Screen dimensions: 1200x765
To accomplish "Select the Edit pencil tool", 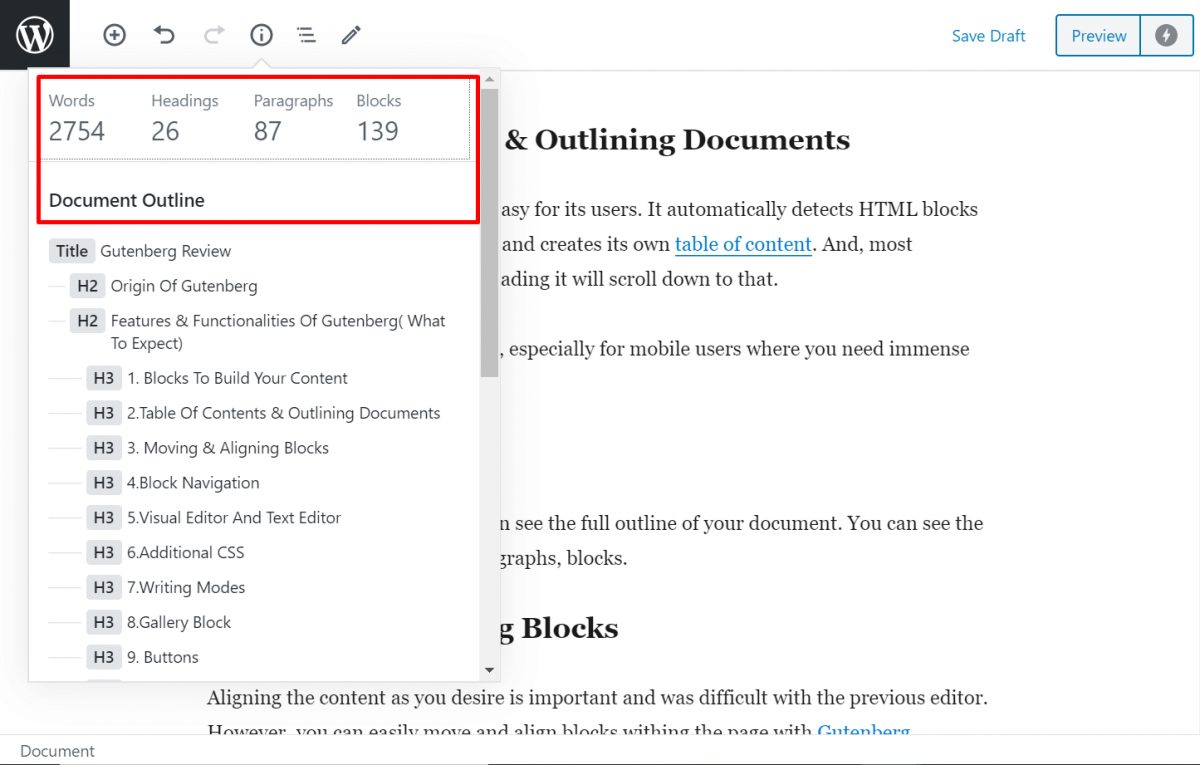I will click(351, 35).
